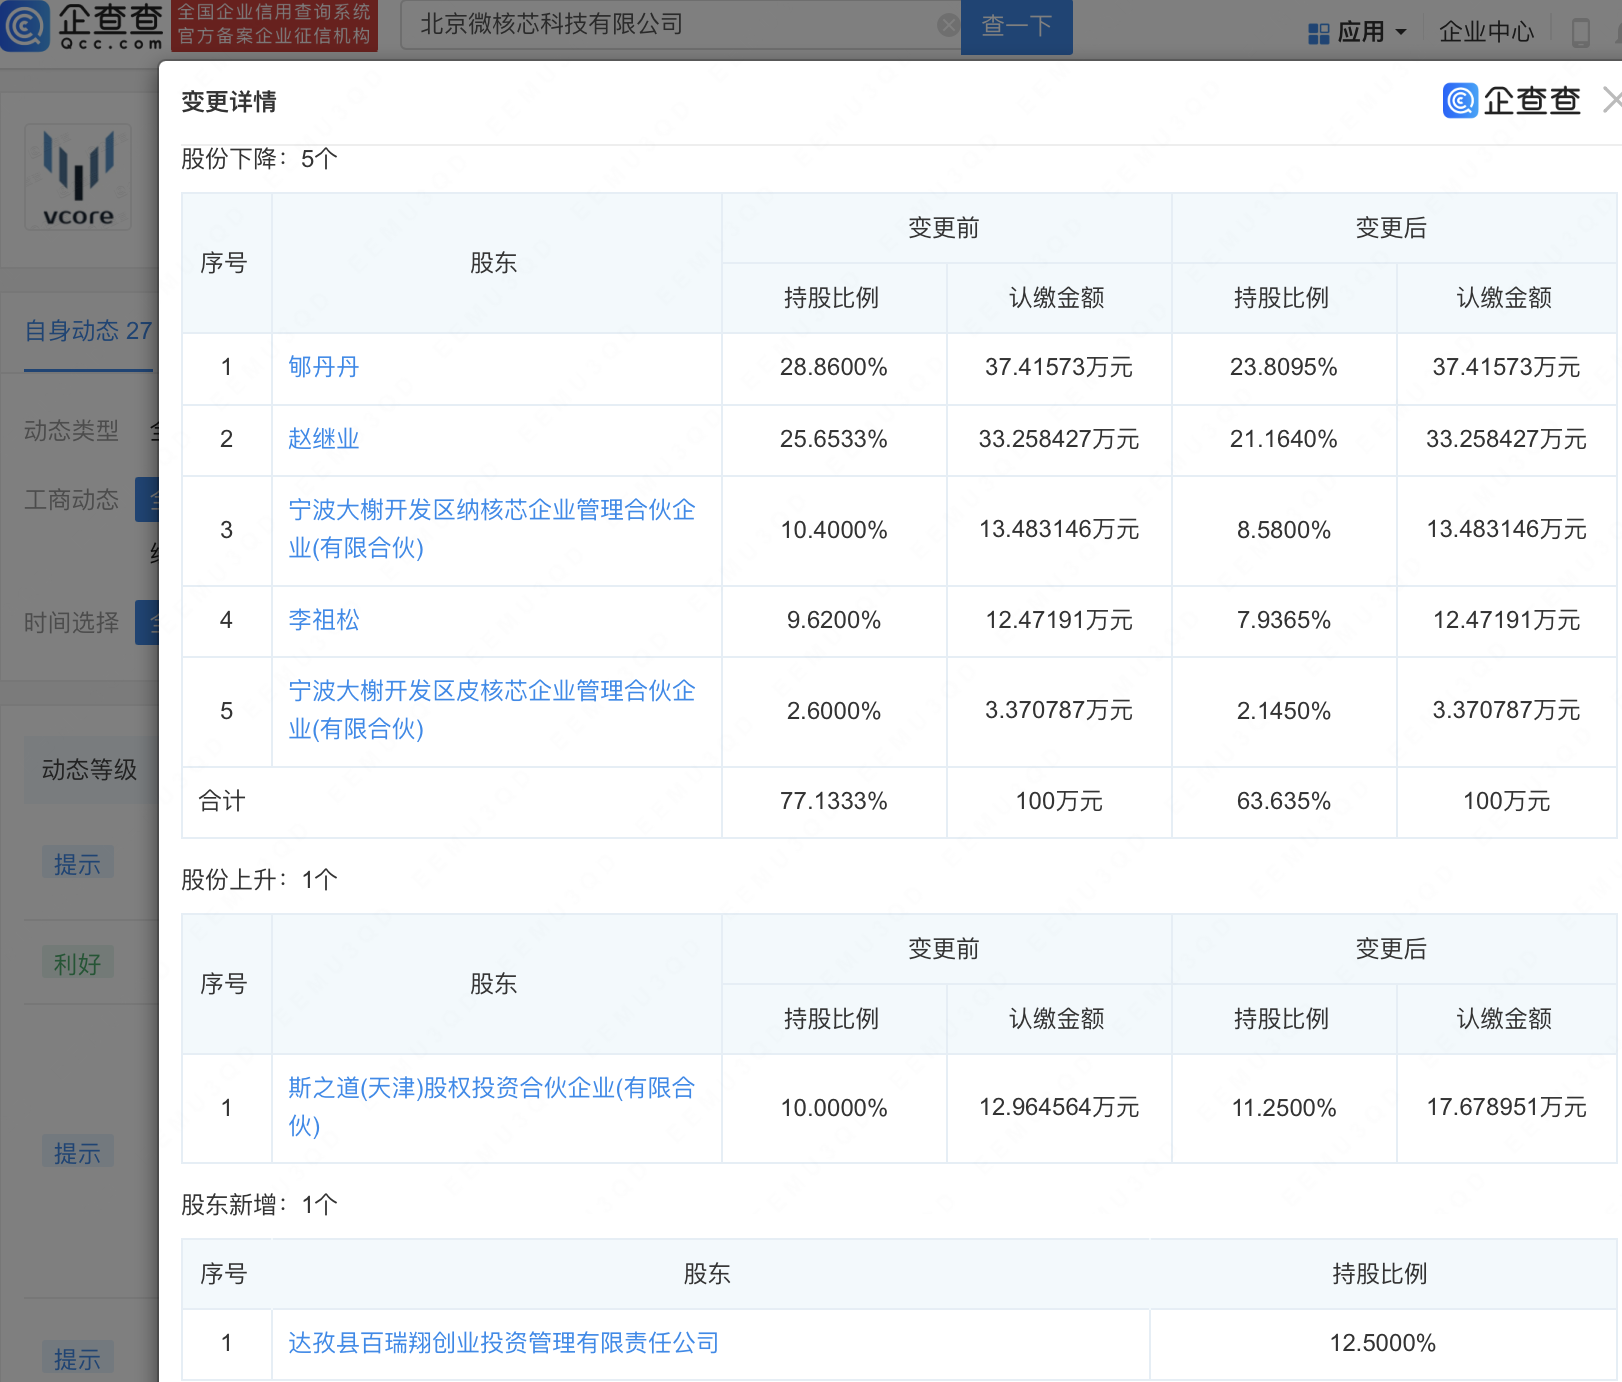
Task: Click the 全国企业信用查询系统 banner
Action: pos(274,25)
